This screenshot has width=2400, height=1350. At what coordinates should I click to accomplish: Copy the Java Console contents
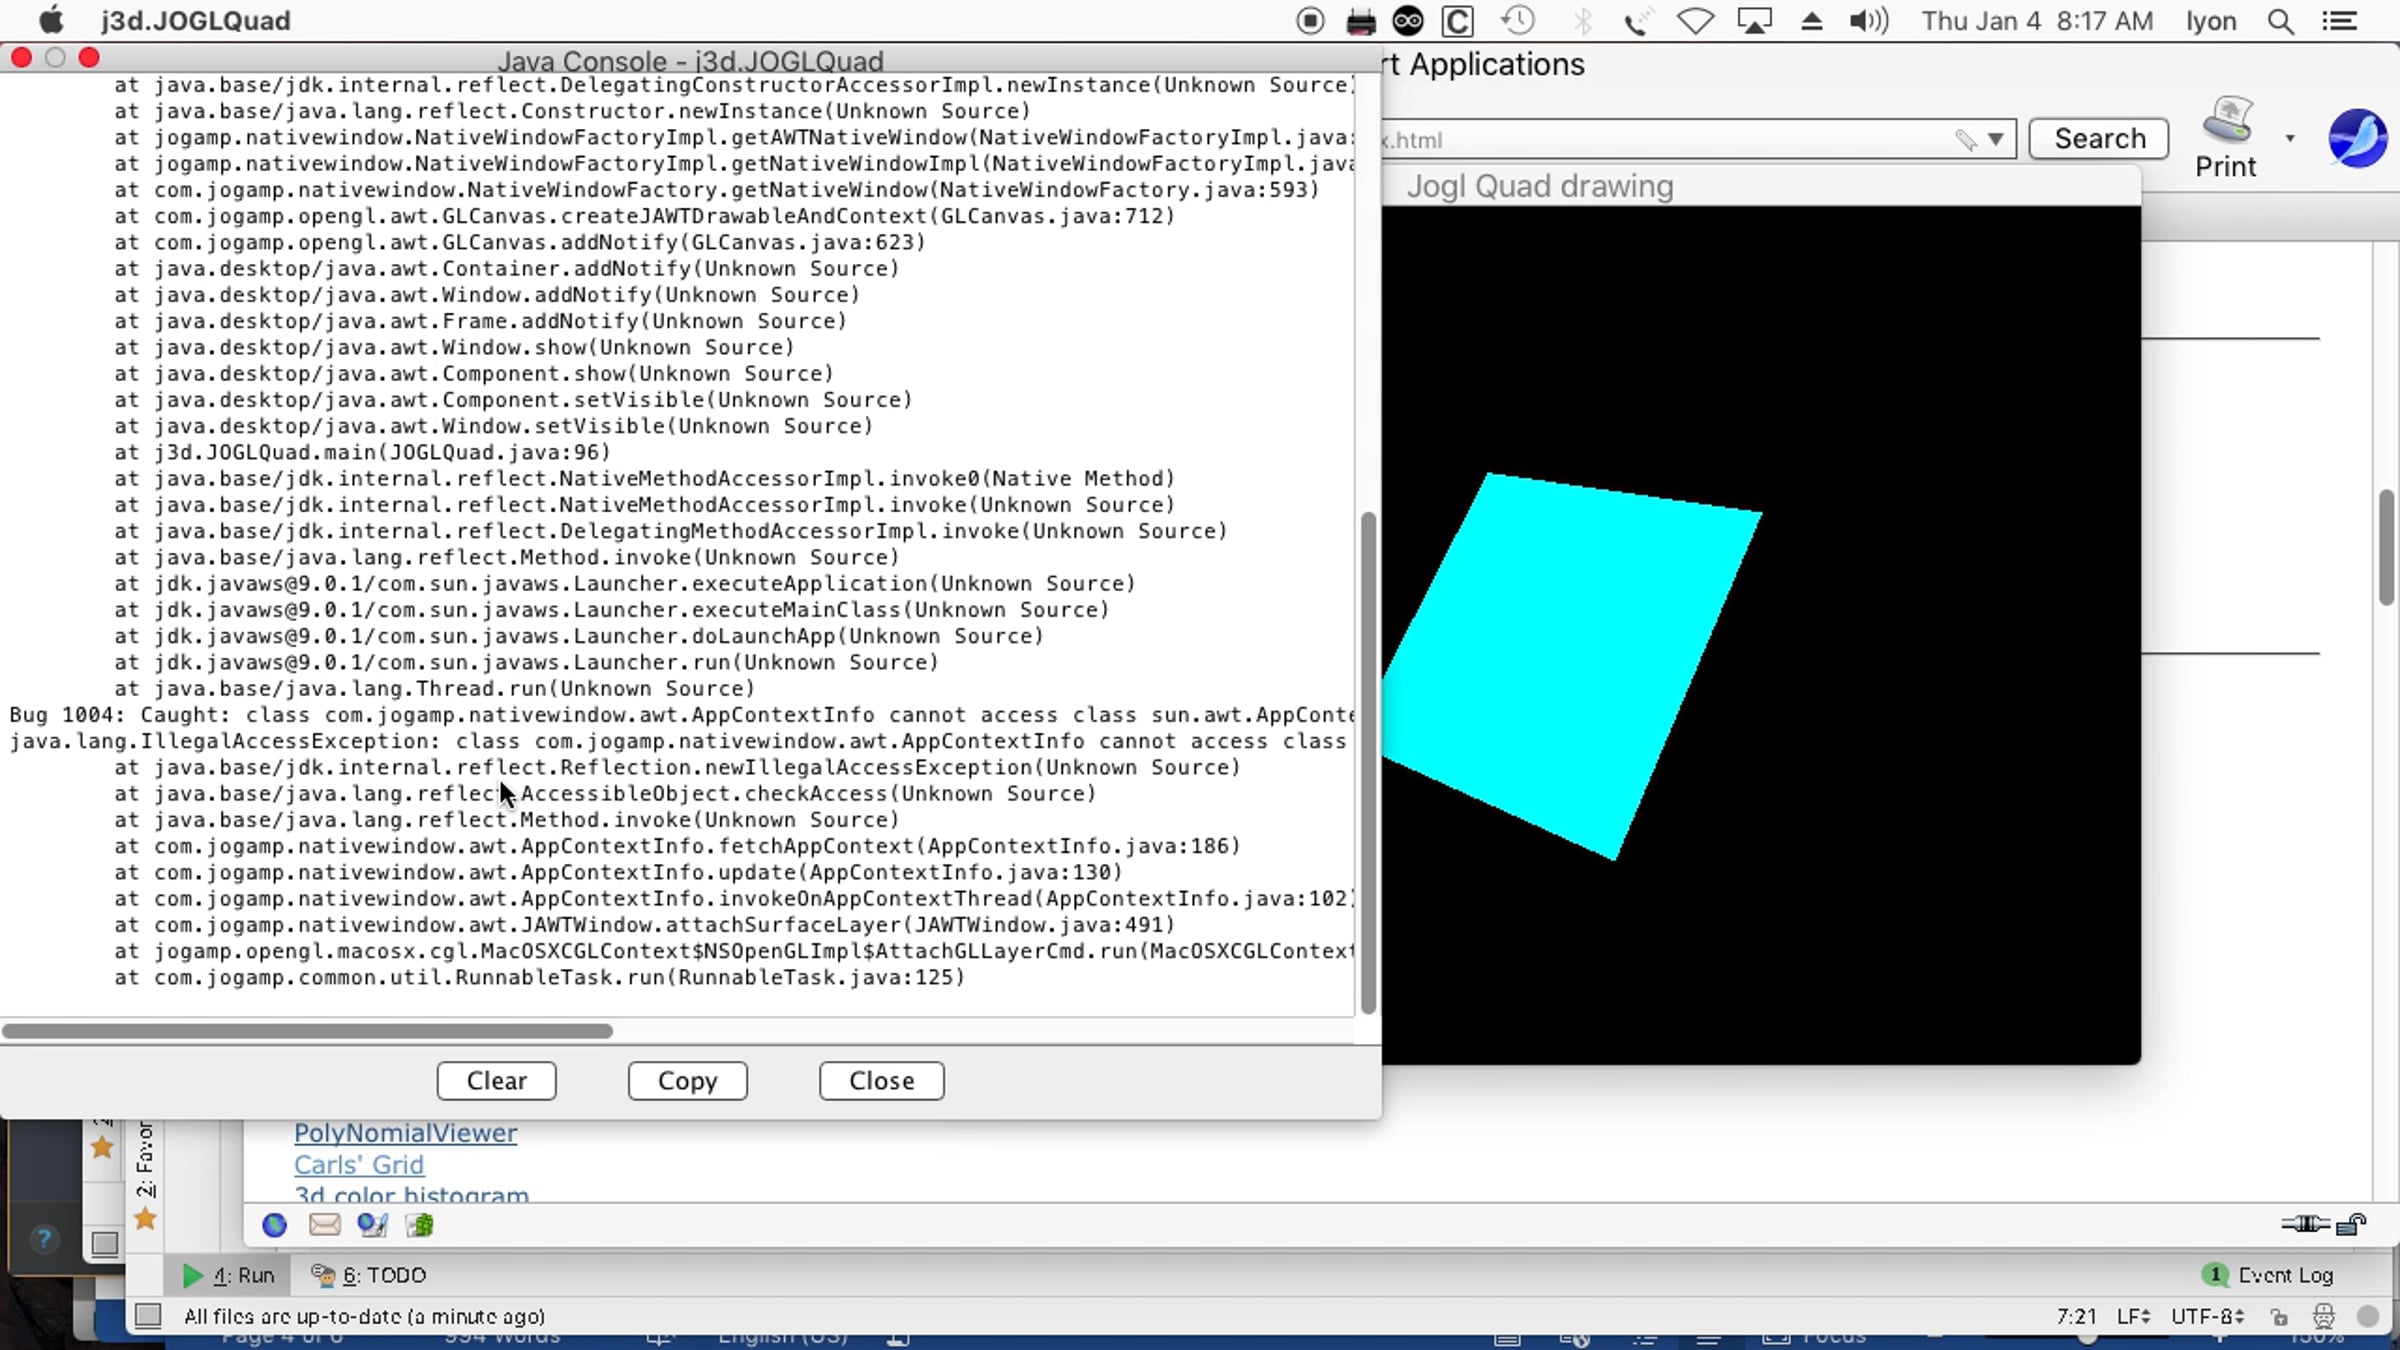(x=687, y=1081)
